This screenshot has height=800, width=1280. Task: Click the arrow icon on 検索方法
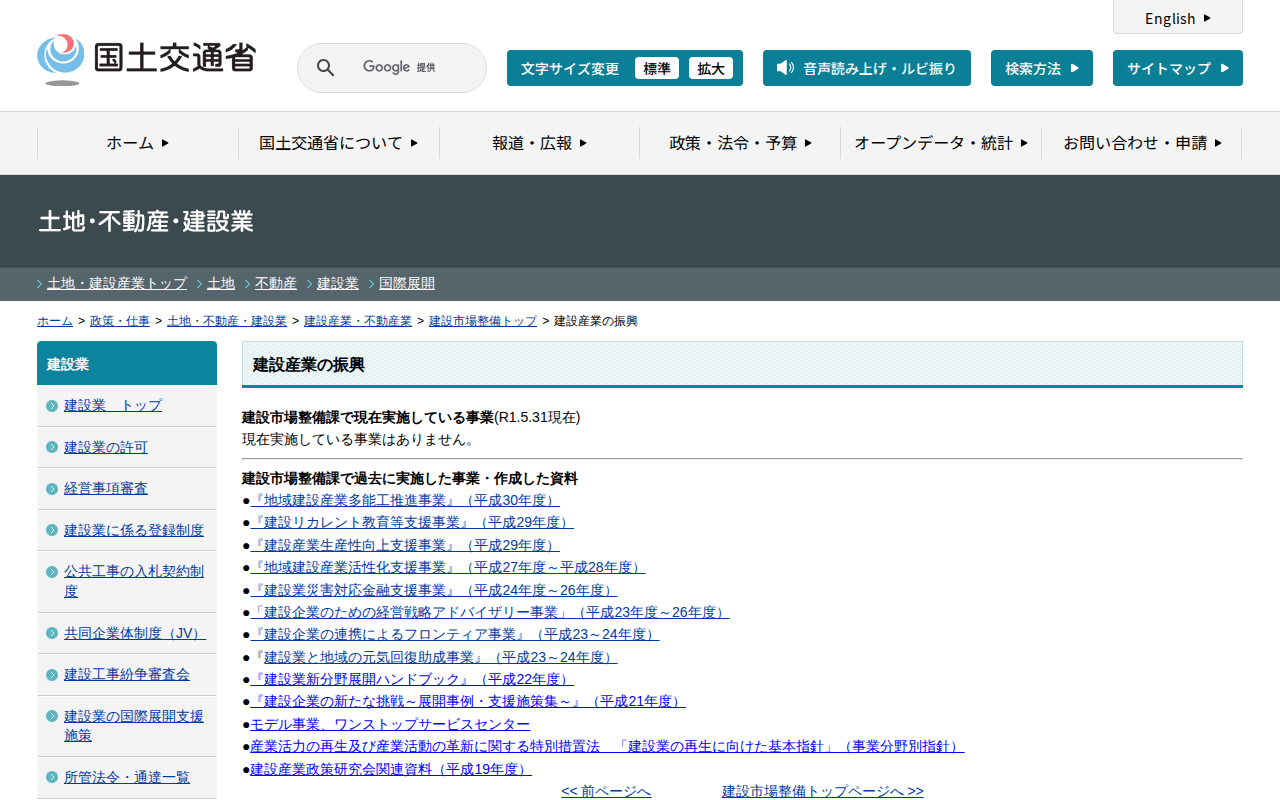point(1074,68)
